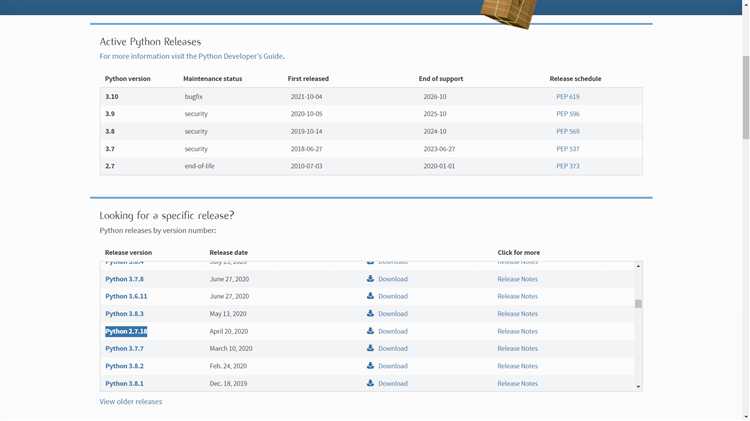Open Release Notes for Python 3.8.2

518,366
